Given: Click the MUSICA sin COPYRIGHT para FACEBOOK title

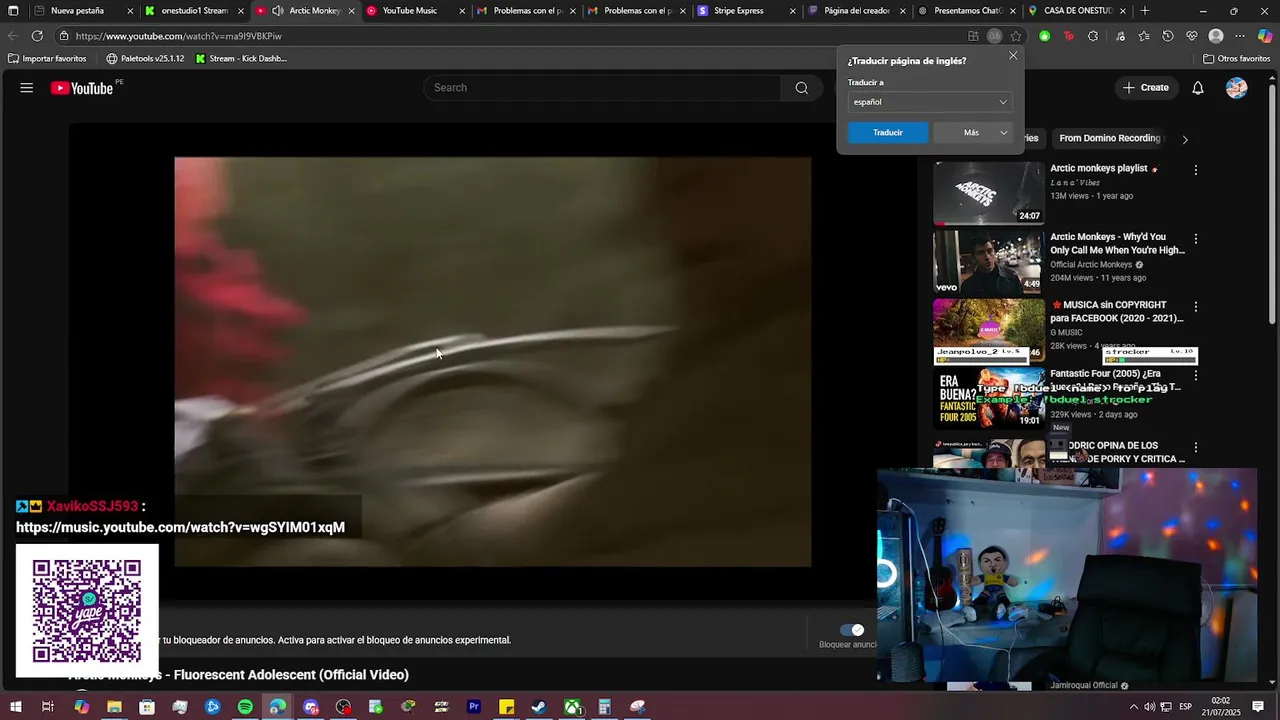Looking at the screenshot, I should [1117, 312].
